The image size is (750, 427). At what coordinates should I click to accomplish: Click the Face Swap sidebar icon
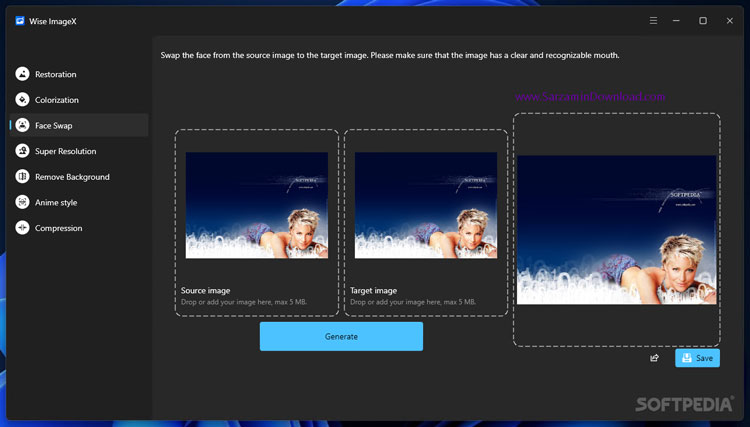pos(22,125)
